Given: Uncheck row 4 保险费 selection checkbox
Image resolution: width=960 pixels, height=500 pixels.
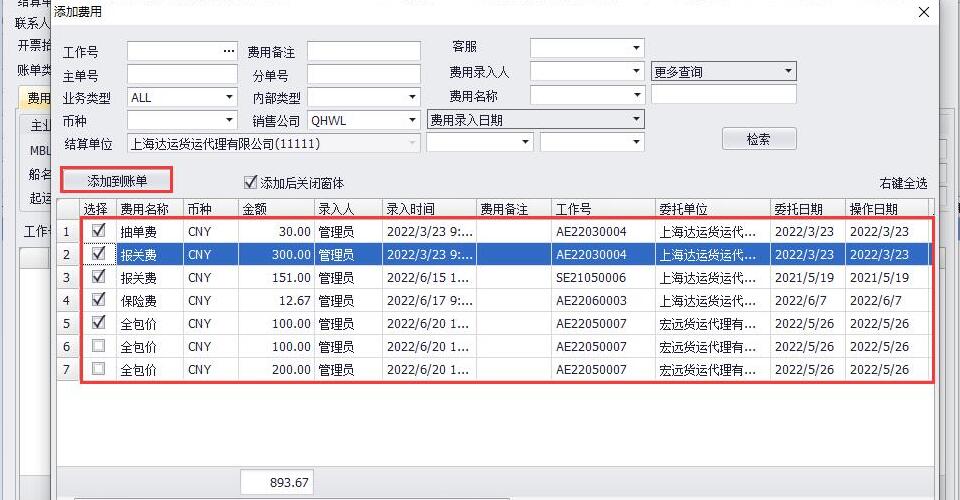Looking at the screenshot, I should point(98,300).
